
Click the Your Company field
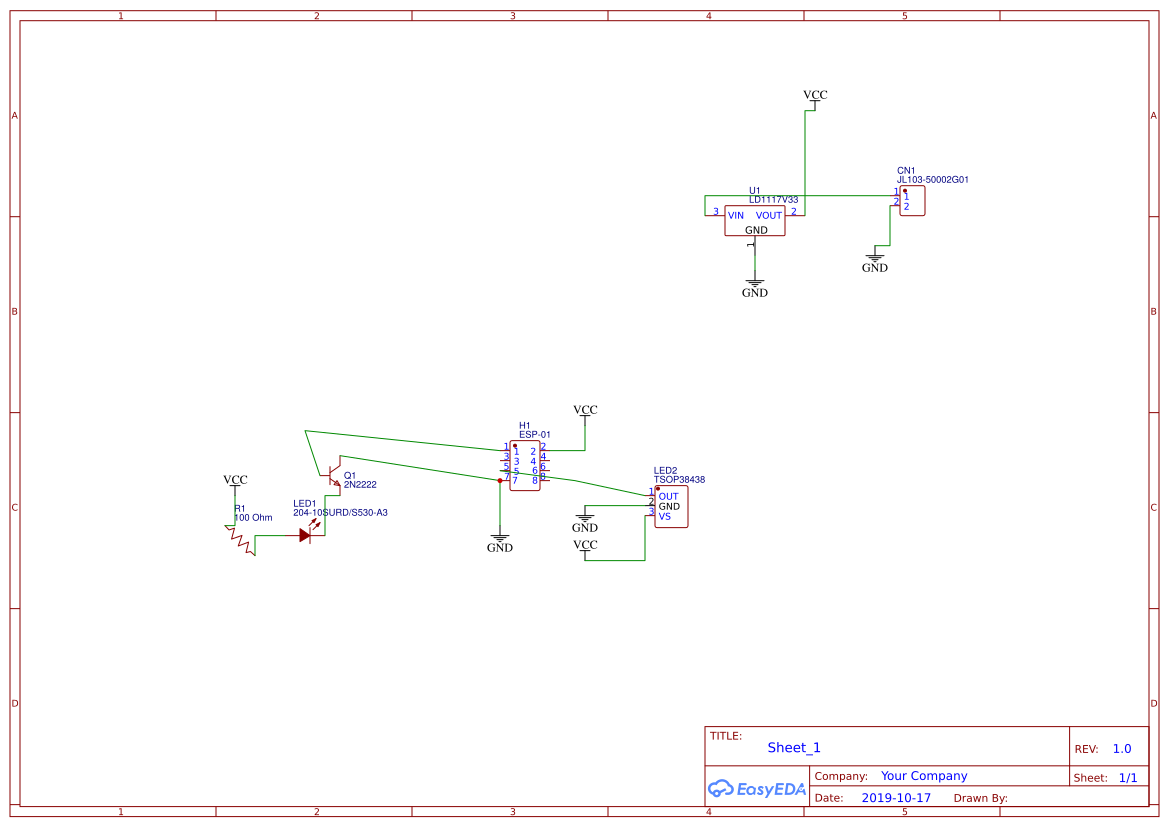click(x=923, y=775)
